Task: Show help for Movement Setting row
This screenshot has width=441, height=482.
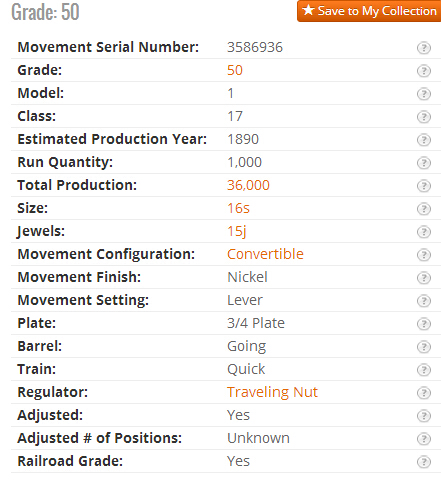Action: point(424,301)
